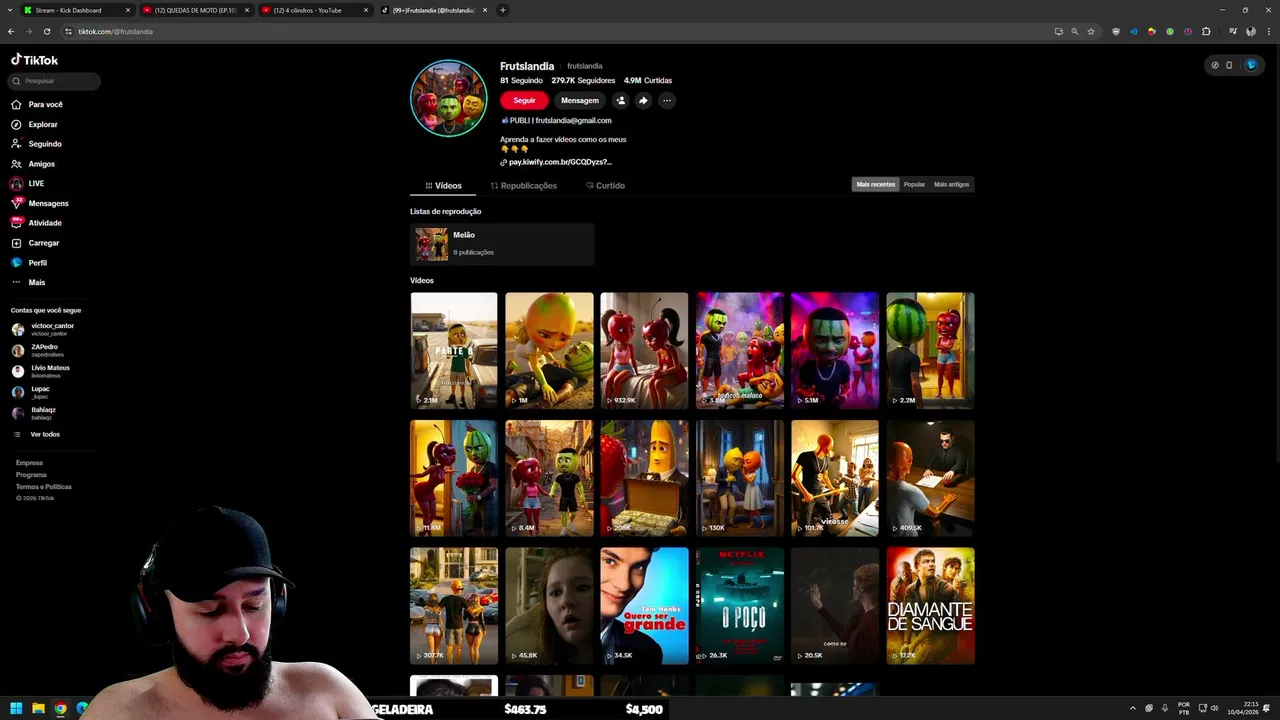1280x720 pixels.
Task: Expand the Programa footer section
Action: tap(31, 475)
